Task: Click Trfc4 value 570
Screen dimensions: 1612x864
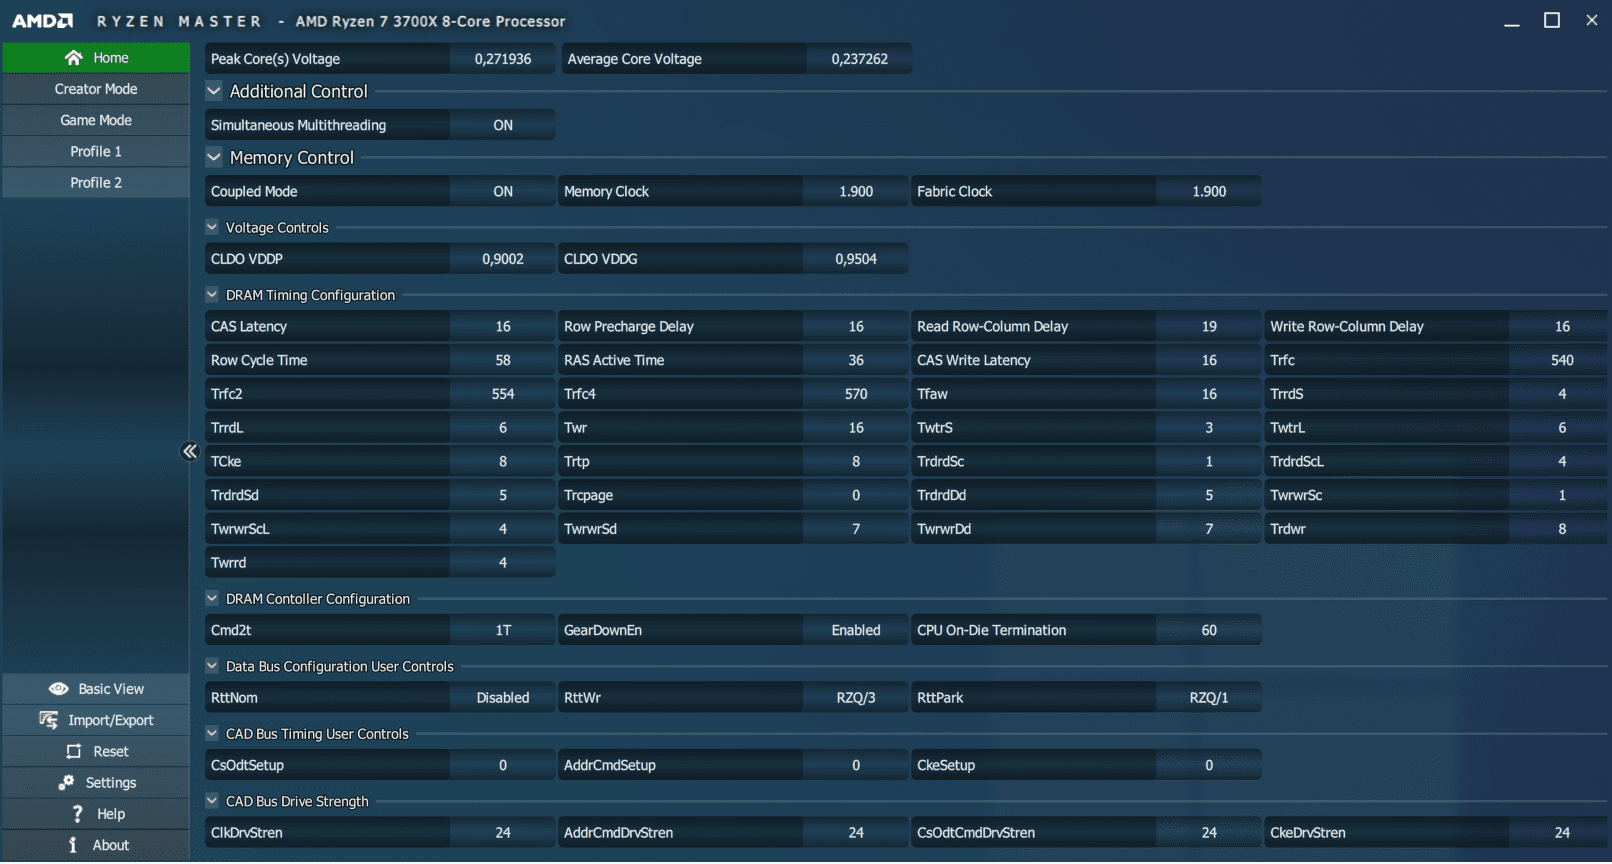Action: click(x=856, y=394)
